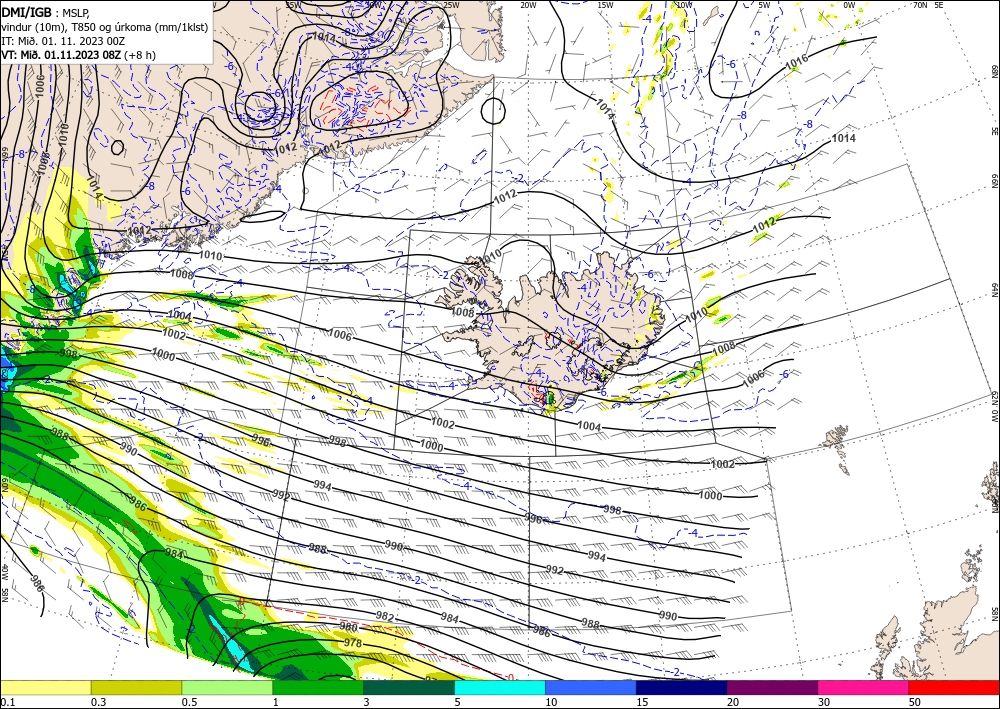The width and height of the screenshot is (1000, 709).
Task: Click the purple 20–30 mm legend swatch
Action: coord(772,687)
